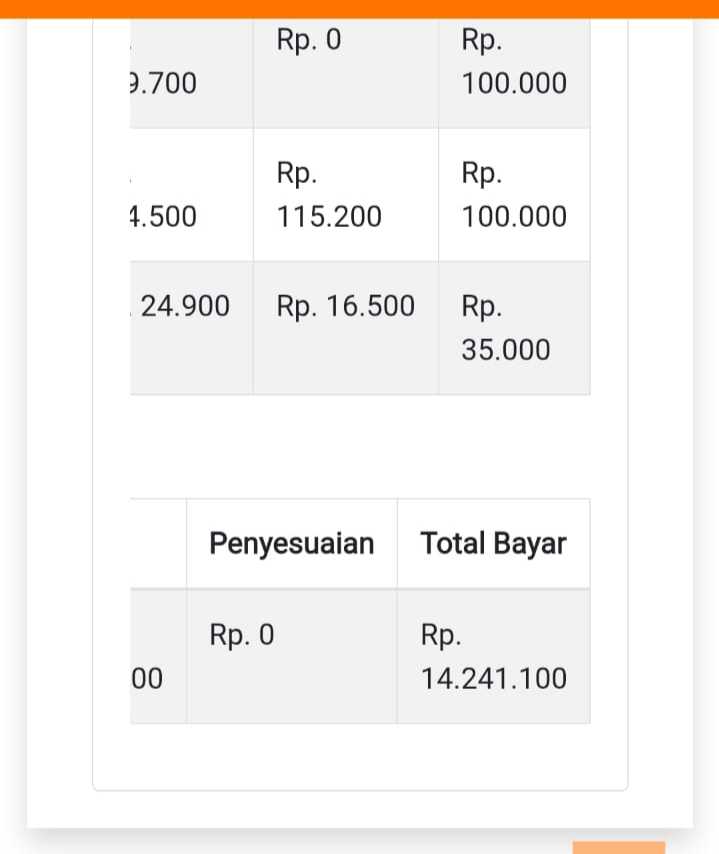Click the Rp. 0 cell in top row
This screenshot has height=854, width=719.
pos(309,41)
